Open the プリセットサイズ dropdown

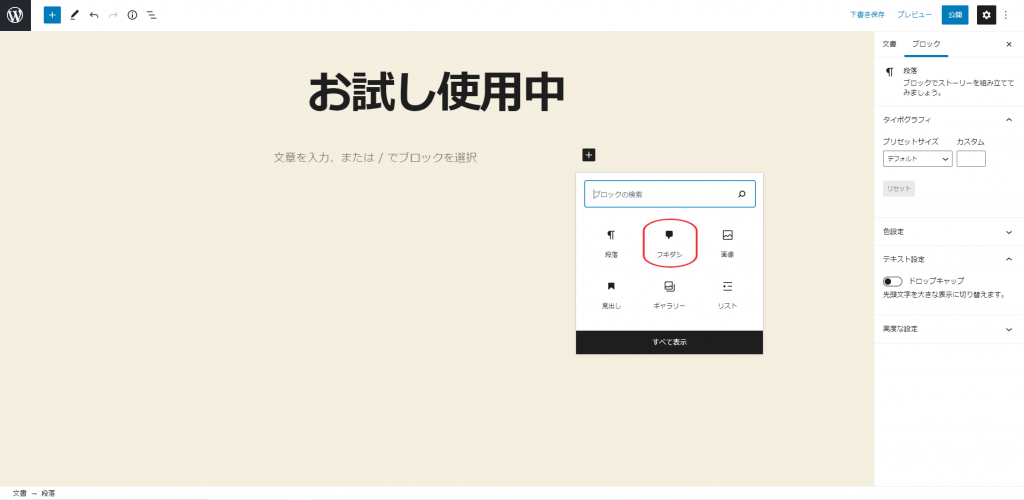[917, 159]
